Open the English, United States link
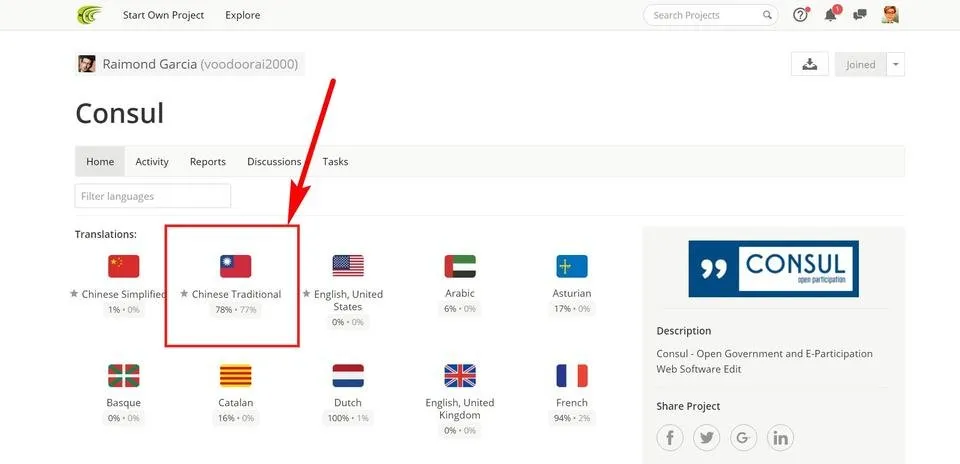 click(x=348, y=300)
